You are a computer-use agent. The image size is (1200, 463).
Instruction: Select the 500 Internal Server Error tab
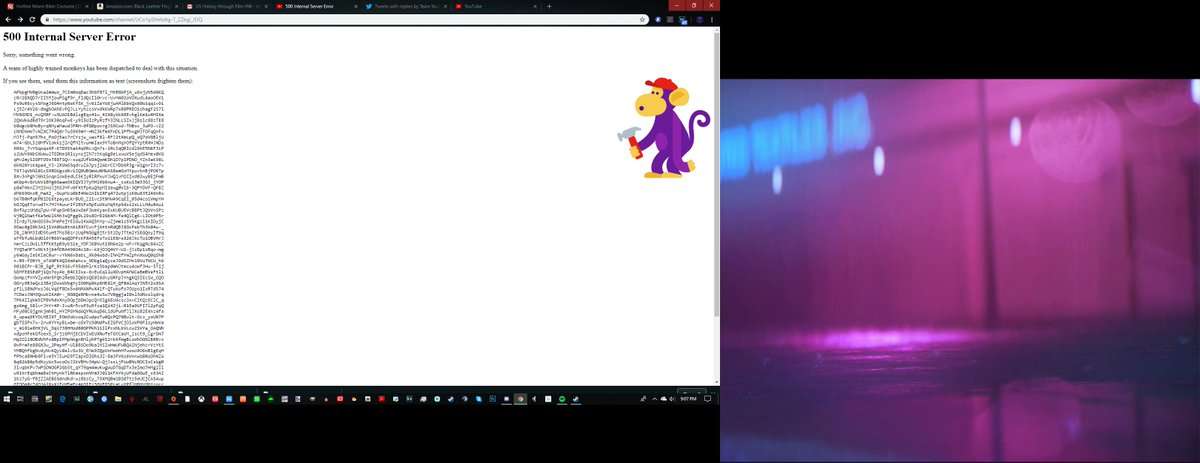point(316,6)
